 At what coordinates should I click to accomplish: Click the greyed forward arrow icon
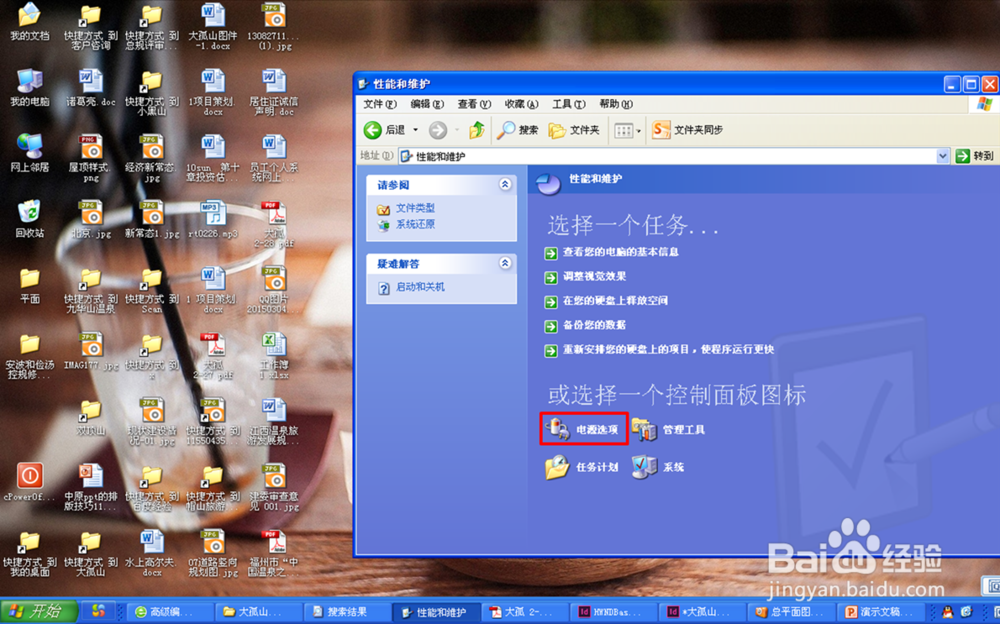coord(438,130)
